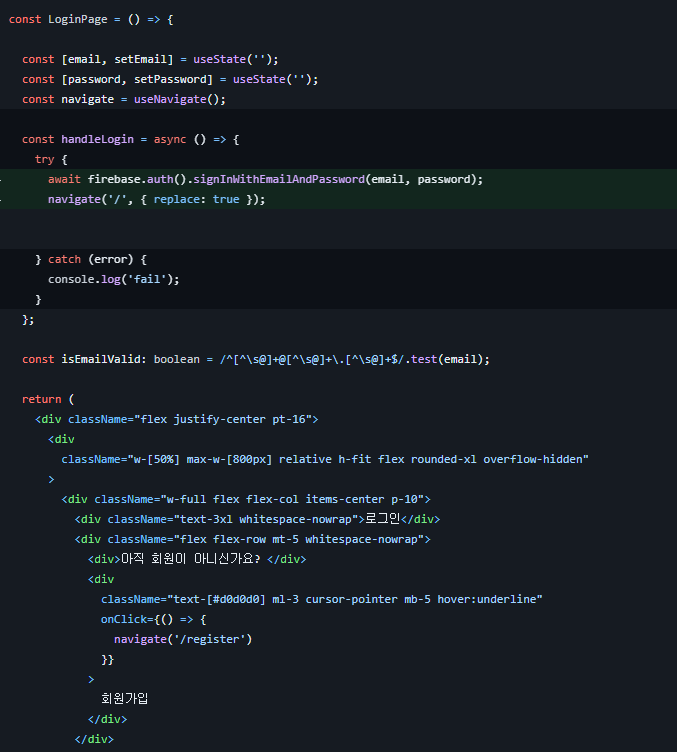Click the isEmailValid variable name
The image size is (677, 752).
101,360
